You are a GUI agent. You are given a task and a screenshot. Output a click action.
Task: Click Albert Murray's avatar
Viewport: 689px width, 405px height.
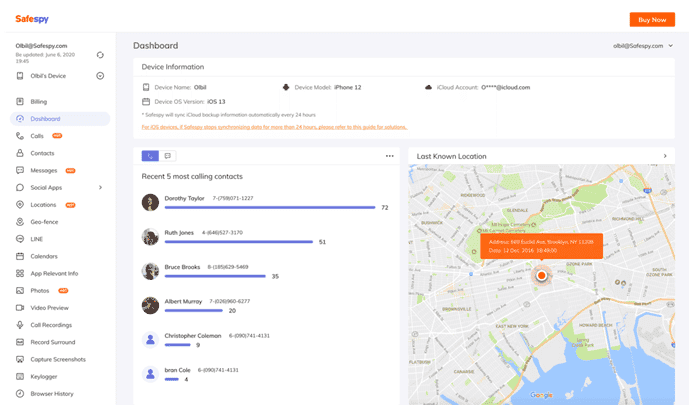(150, 306)
